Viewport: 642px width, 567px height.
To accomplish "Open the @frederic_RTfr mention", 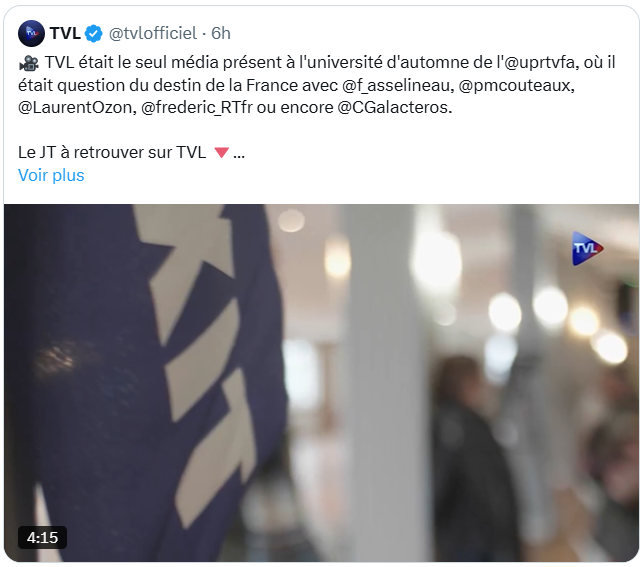I will tap(197, 107).
